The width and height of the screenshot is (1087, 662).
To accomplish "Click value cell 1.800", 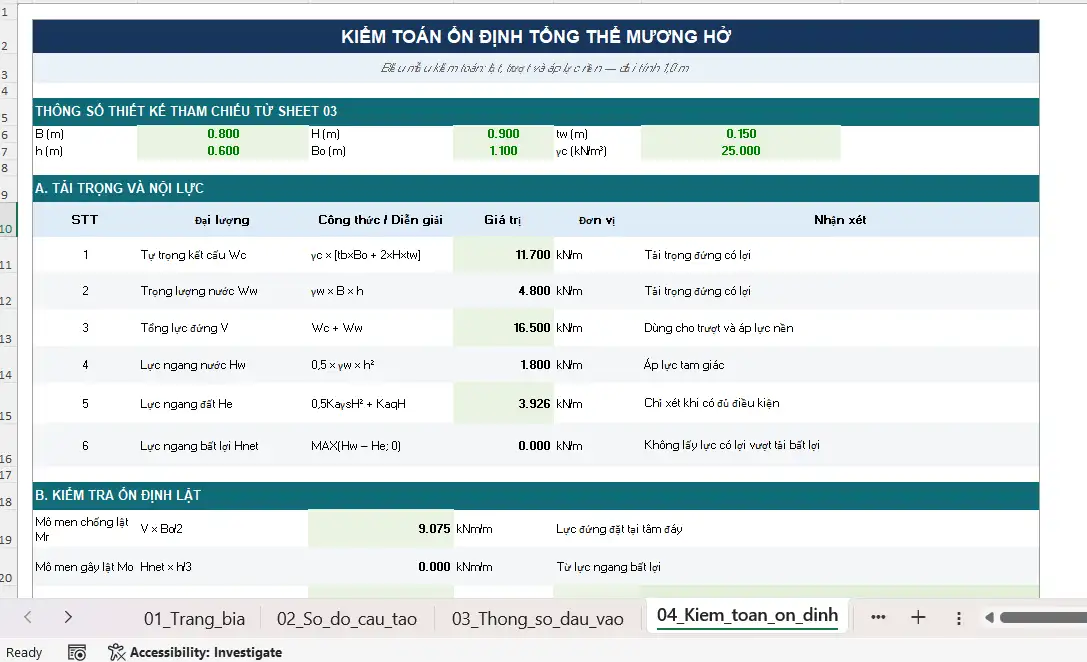I will (503, 365).
